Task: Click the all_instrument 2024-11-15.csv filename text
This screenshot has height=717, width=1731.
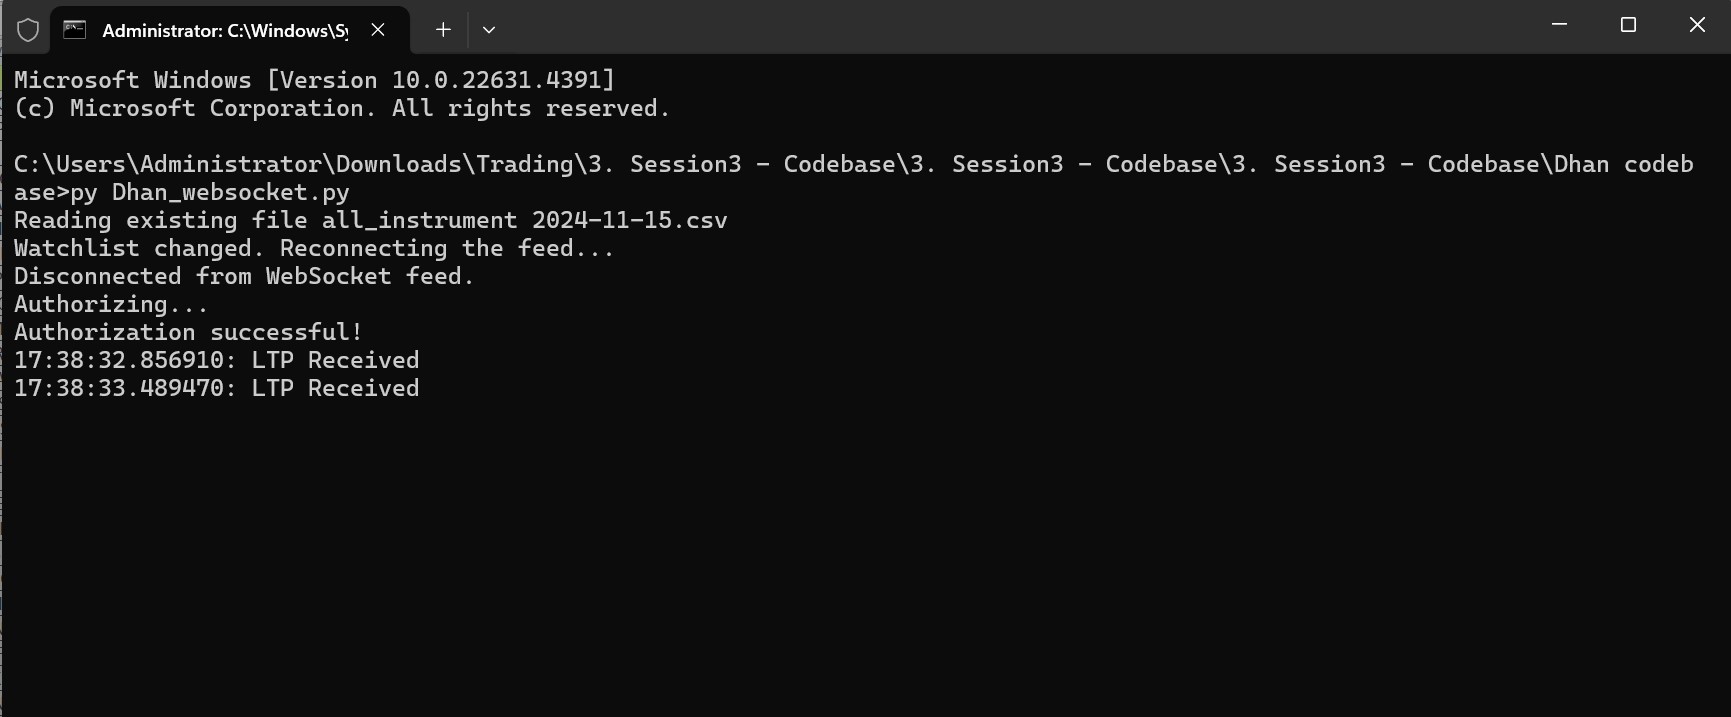Action: (524, 220)
